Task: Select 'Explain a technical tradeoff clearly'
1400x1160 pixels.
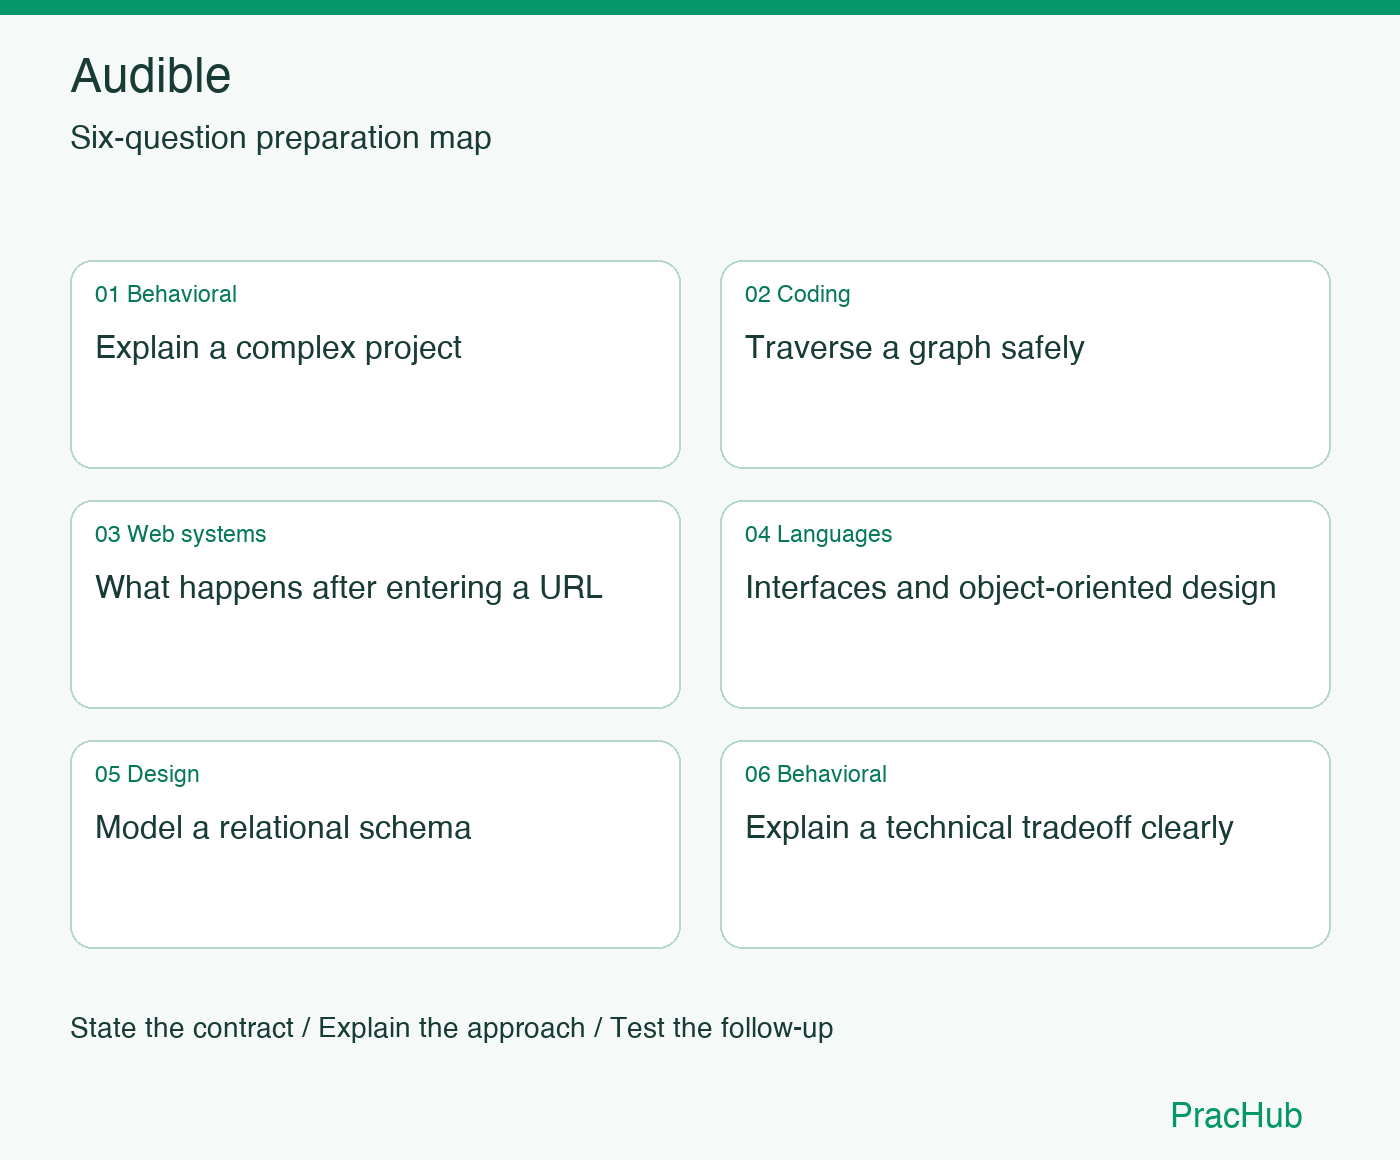Action: (x=990, y=828)
